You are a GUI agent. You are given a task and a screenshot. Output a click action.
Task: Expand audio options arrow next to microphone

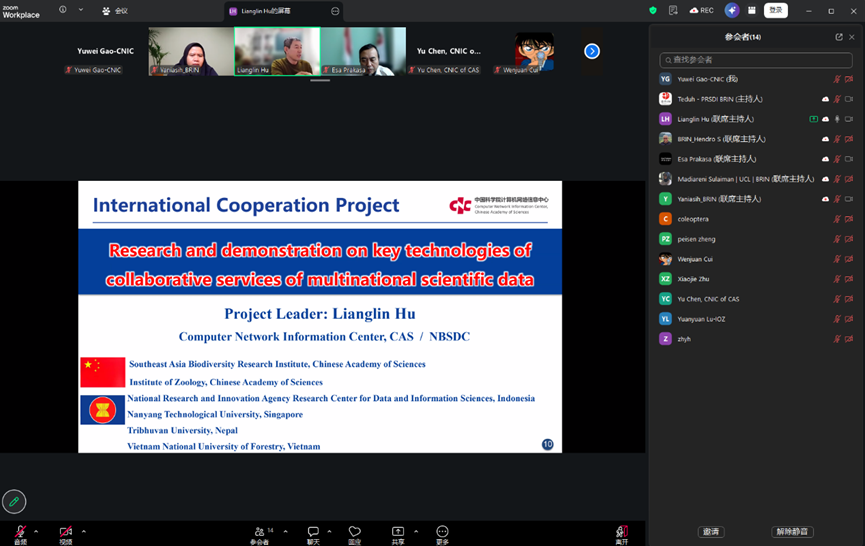coord(36,531)
